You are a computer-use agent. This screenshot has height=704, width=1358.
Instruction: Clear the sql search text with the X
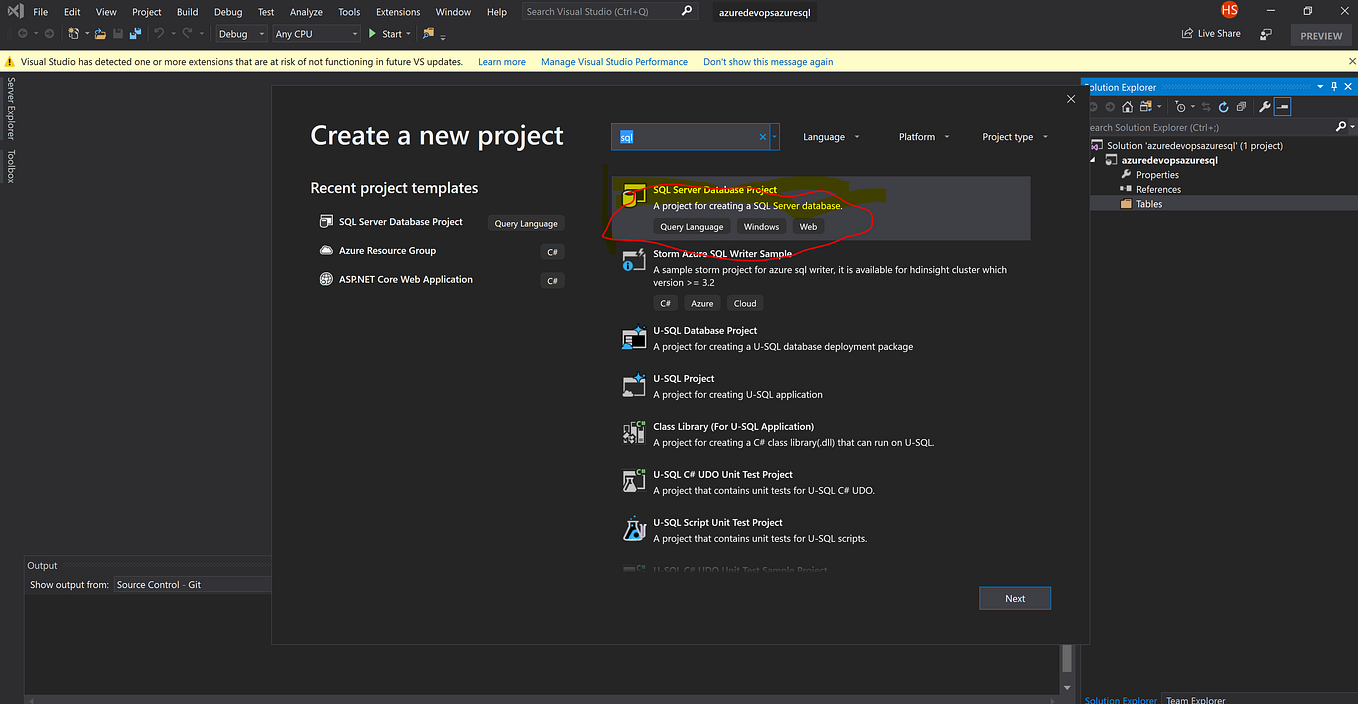[762, 136]
